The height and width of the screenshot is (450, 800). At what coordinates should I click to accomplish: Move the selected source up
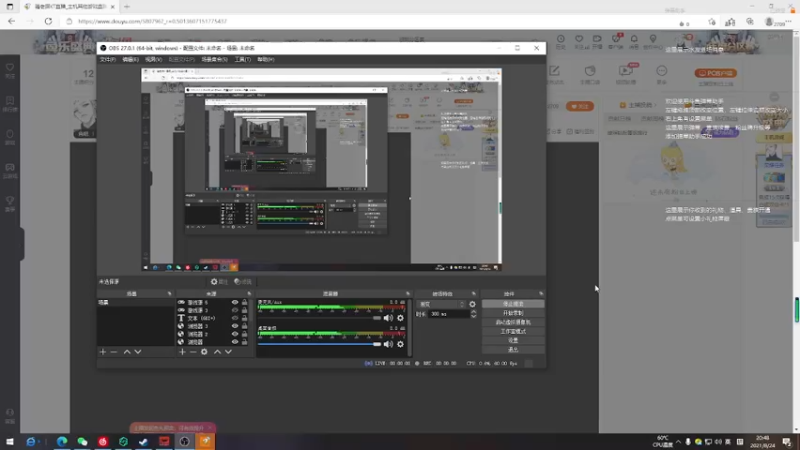click(217, 352)
